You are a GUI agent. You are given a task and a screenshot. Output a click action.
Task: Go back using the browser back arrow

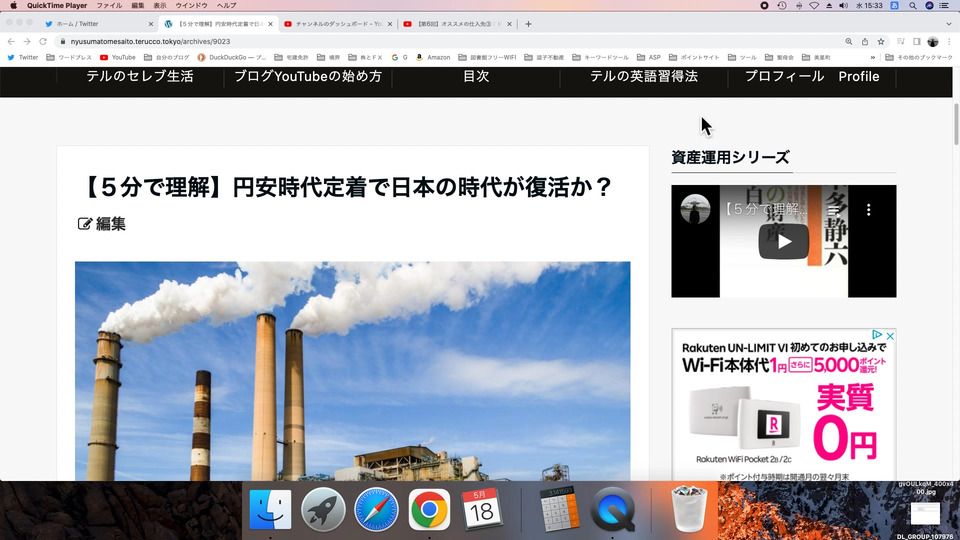[11, 42]
